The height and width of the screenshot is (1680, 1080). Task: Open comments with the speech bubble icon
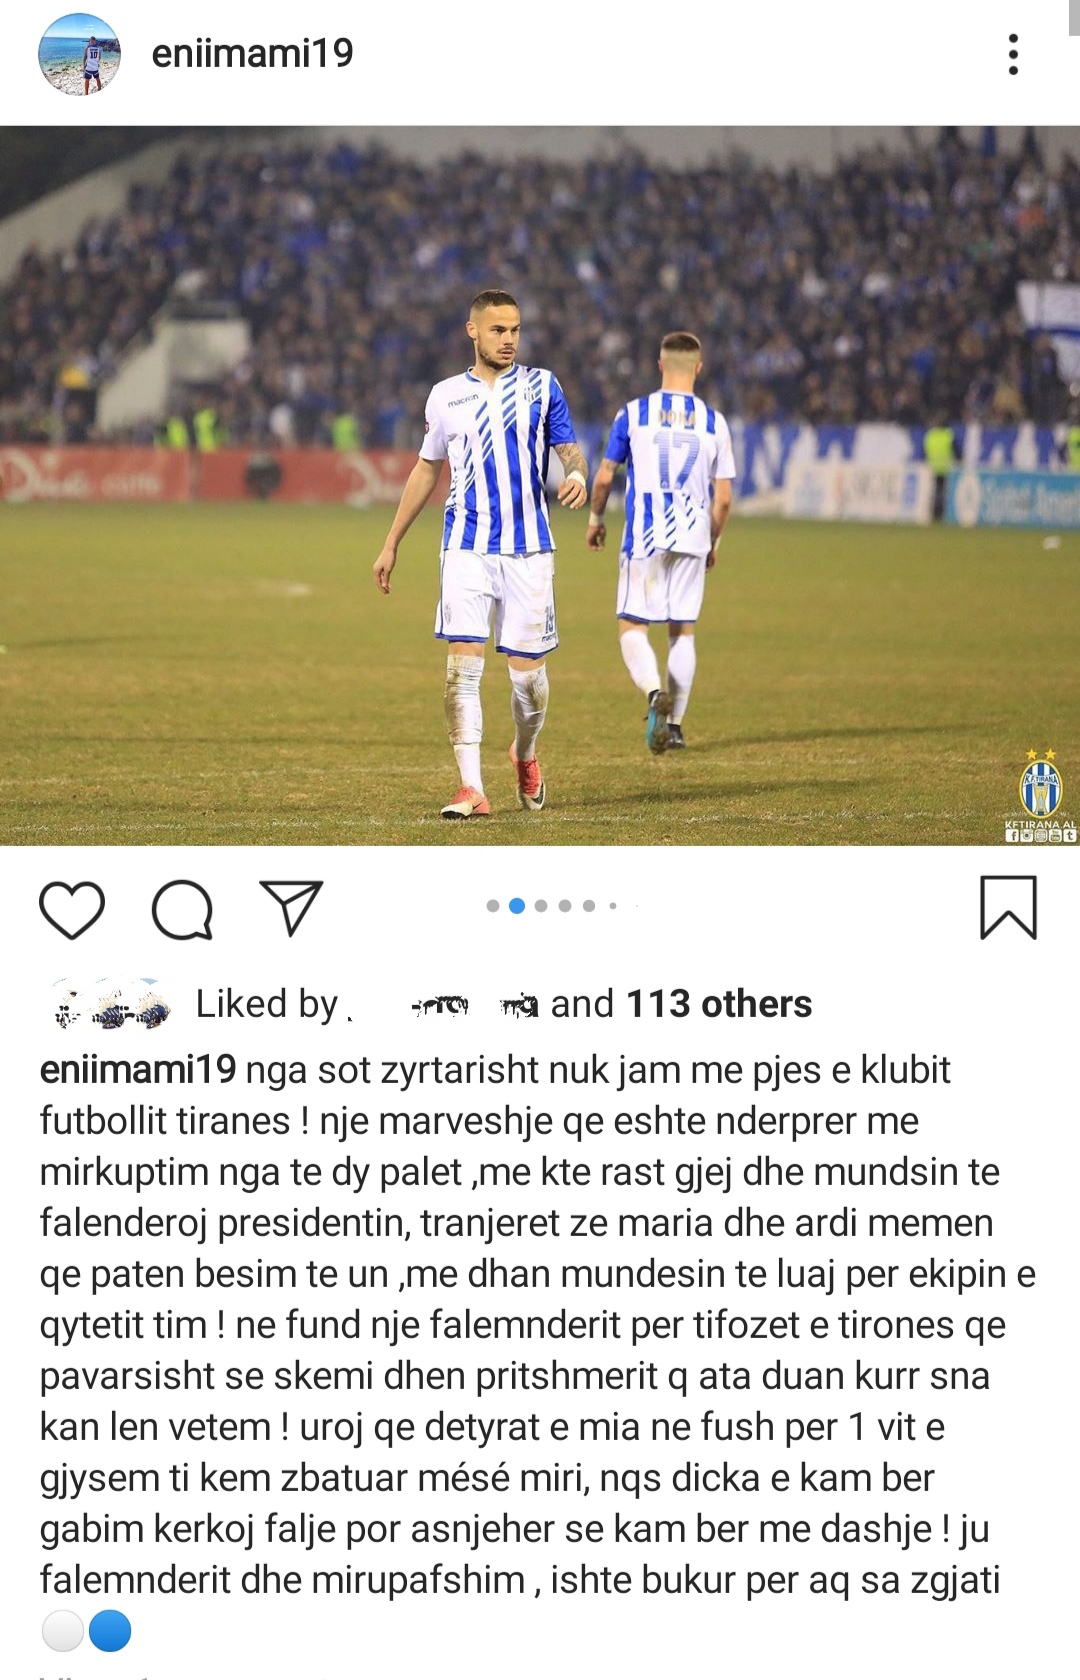pyautogui.click(x=182, y=909)
